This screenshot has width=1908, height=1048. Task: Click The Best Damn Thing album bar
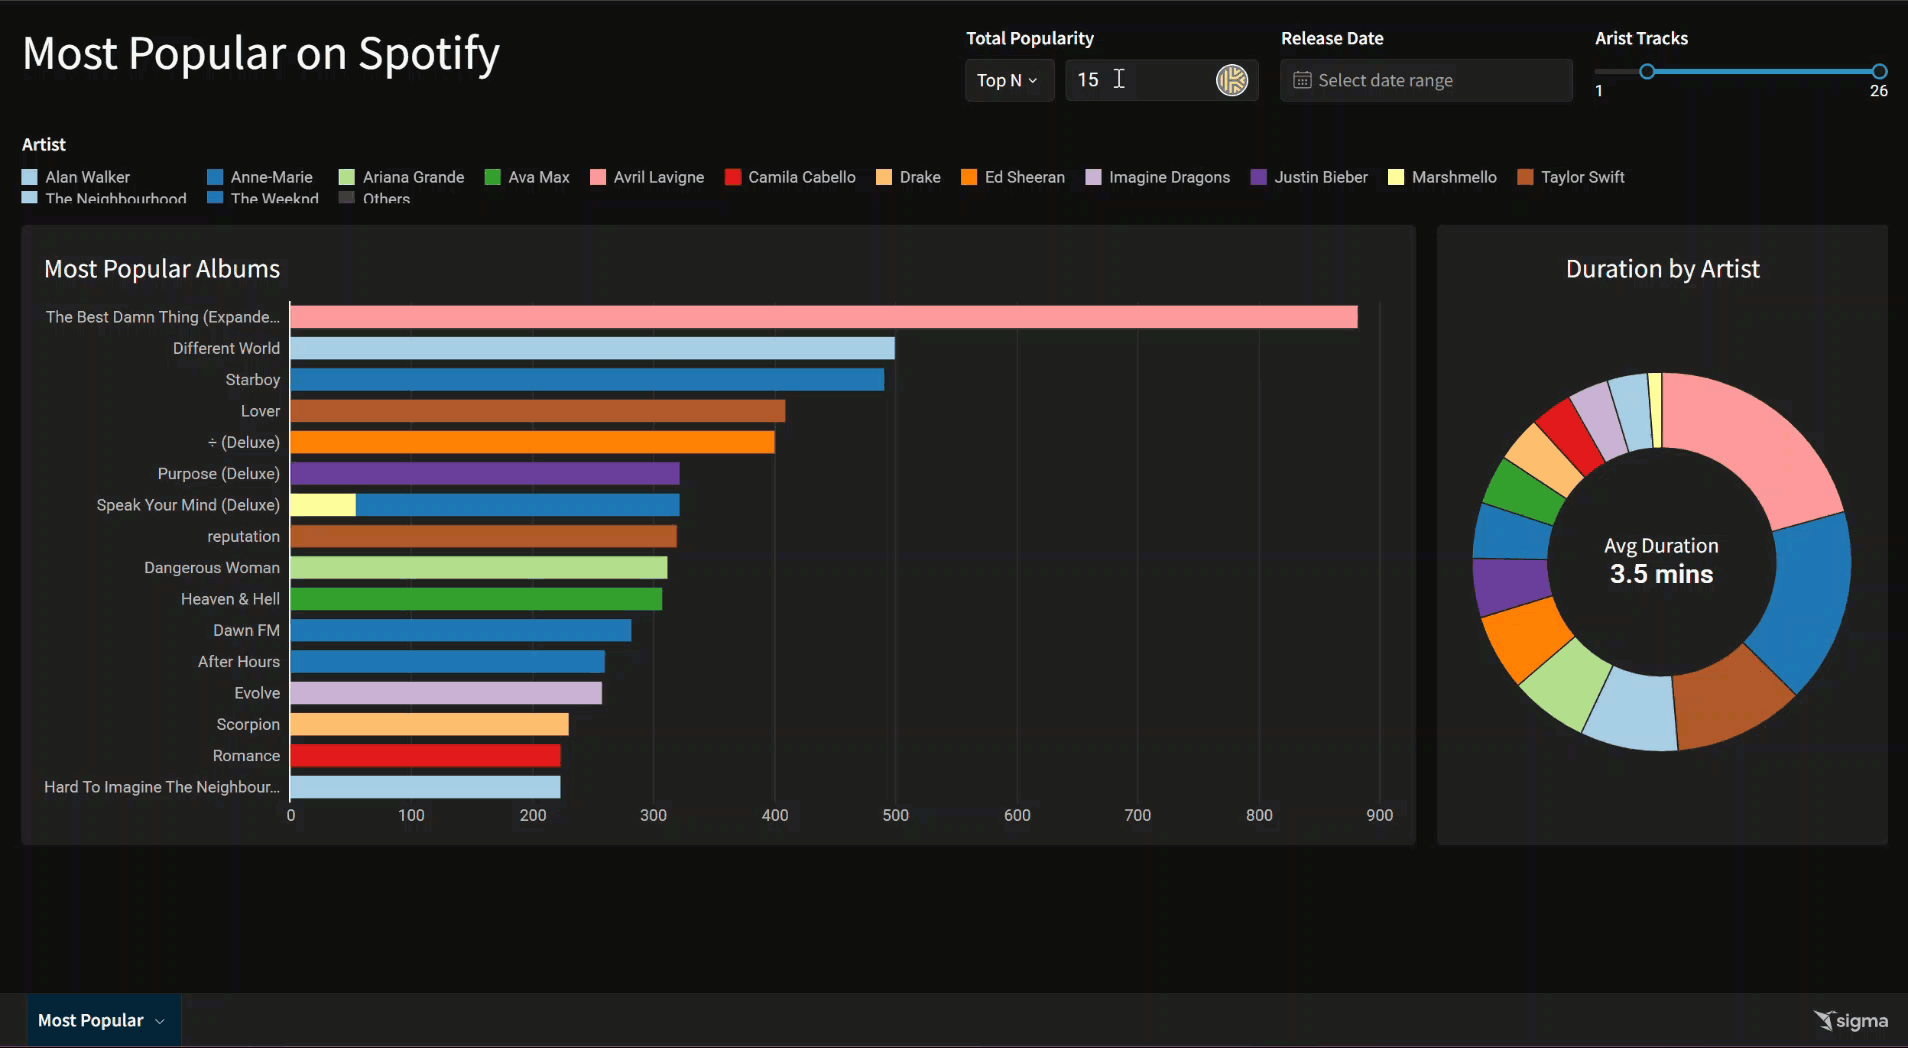tap(823, 317)
